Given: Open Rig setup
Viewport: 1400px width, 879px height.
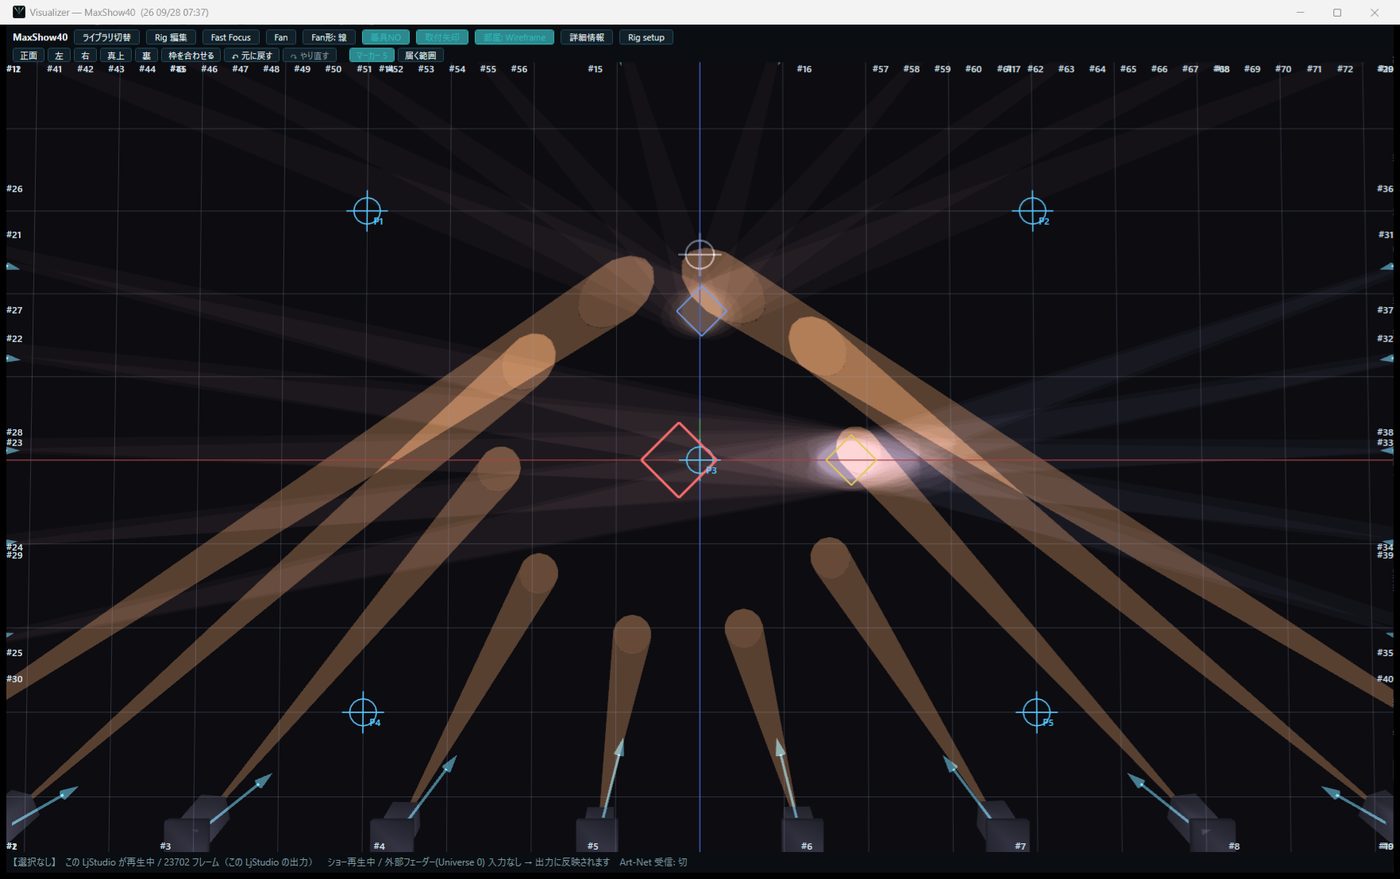Looking at the screenshot, I should click(x=646, y=37).
